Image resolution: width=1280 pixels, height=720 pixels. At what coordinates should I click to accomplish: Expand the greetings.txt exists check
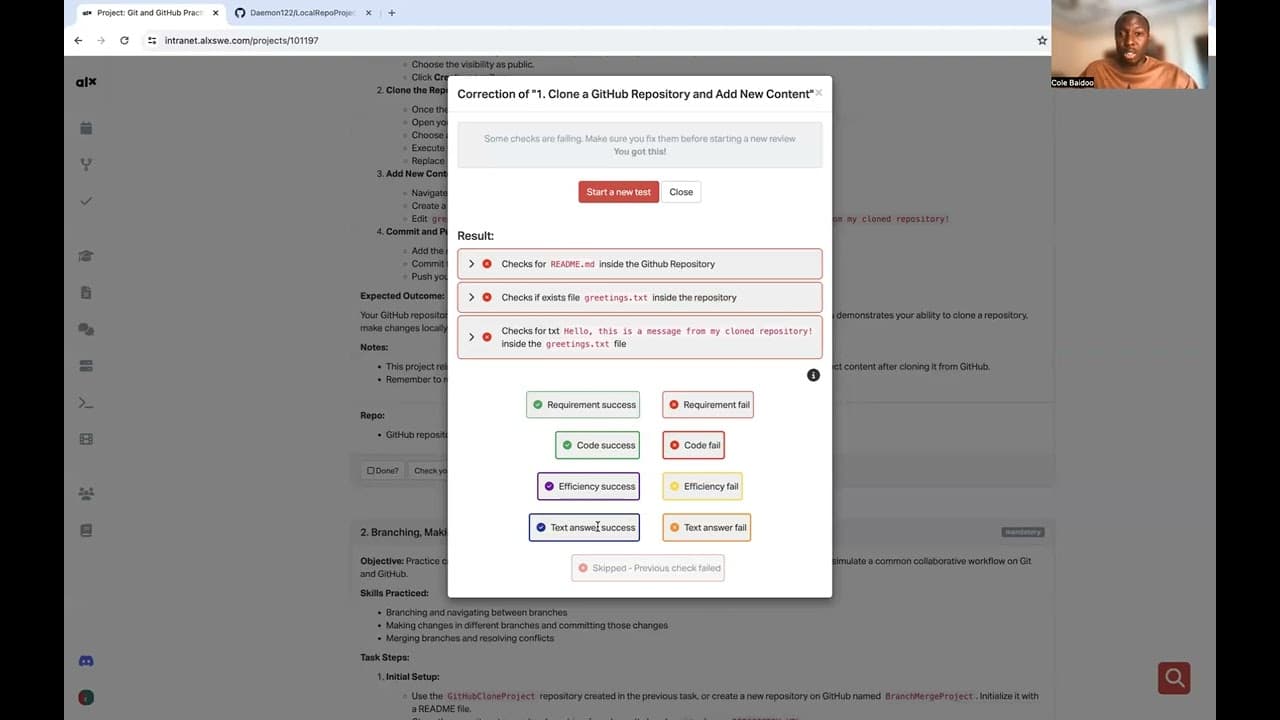(471, 297)
